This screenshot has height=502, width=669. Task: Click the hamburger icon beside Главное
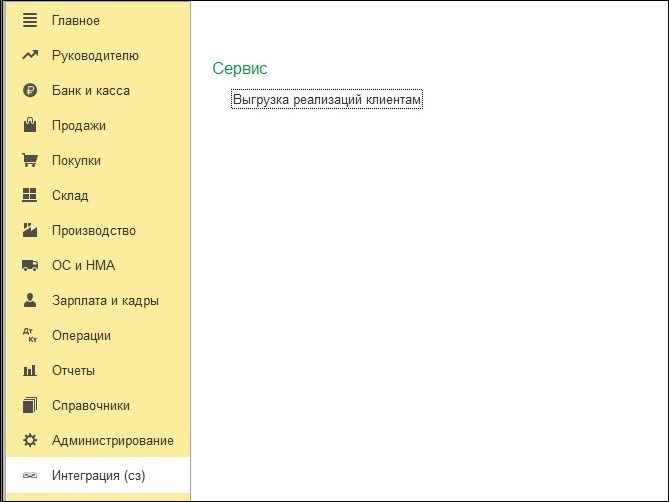(x=30, y=21)
